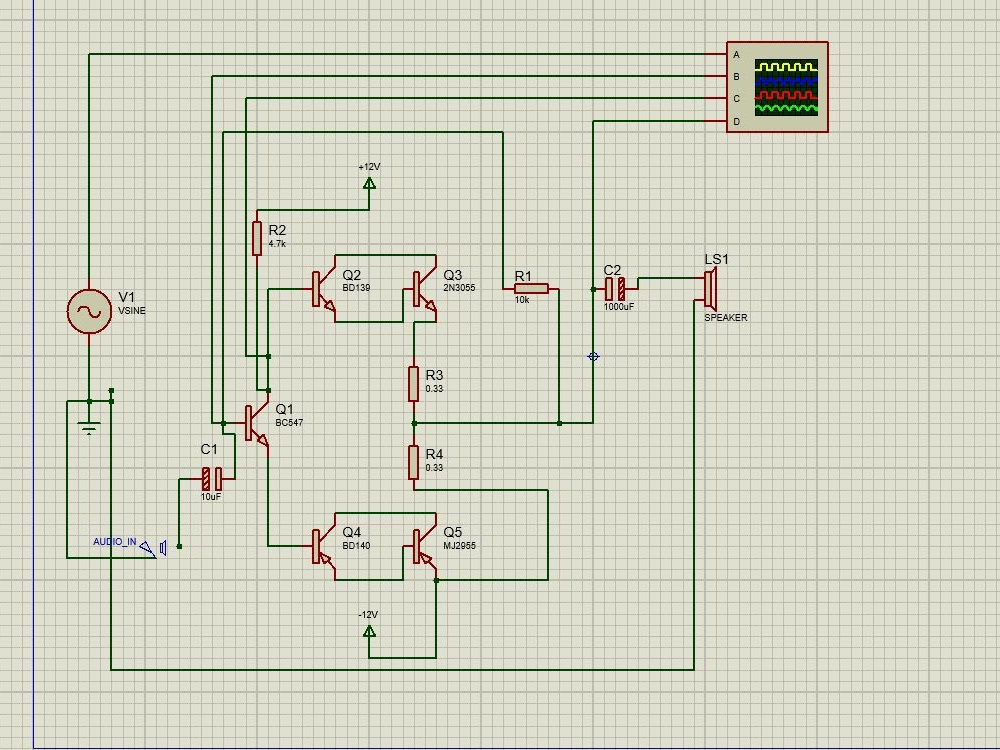Click the -12V terminal label
Screen dimensions: 1000x750
[x=369, y=615]
